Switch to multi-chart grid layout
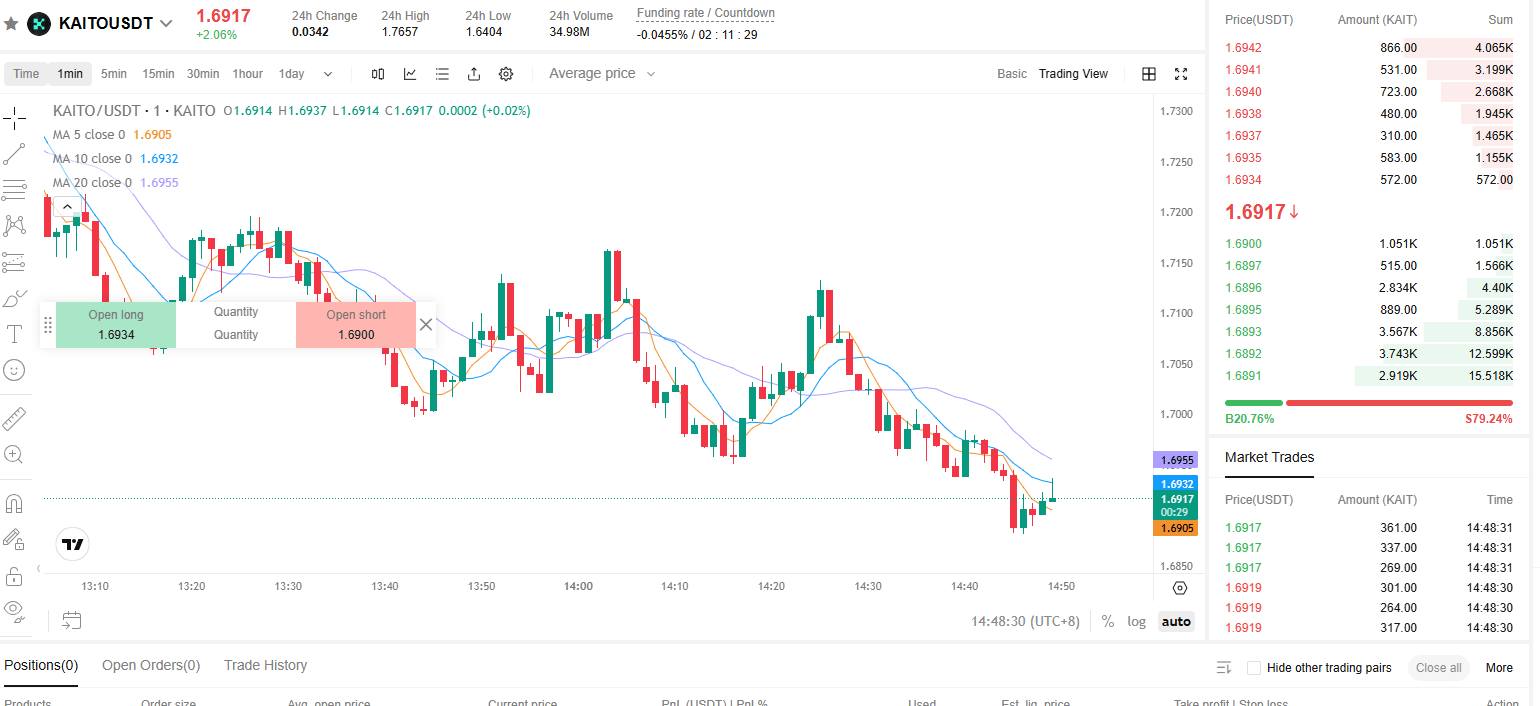Viewport: 1540px width, 706px height. tap(1149, 74)
